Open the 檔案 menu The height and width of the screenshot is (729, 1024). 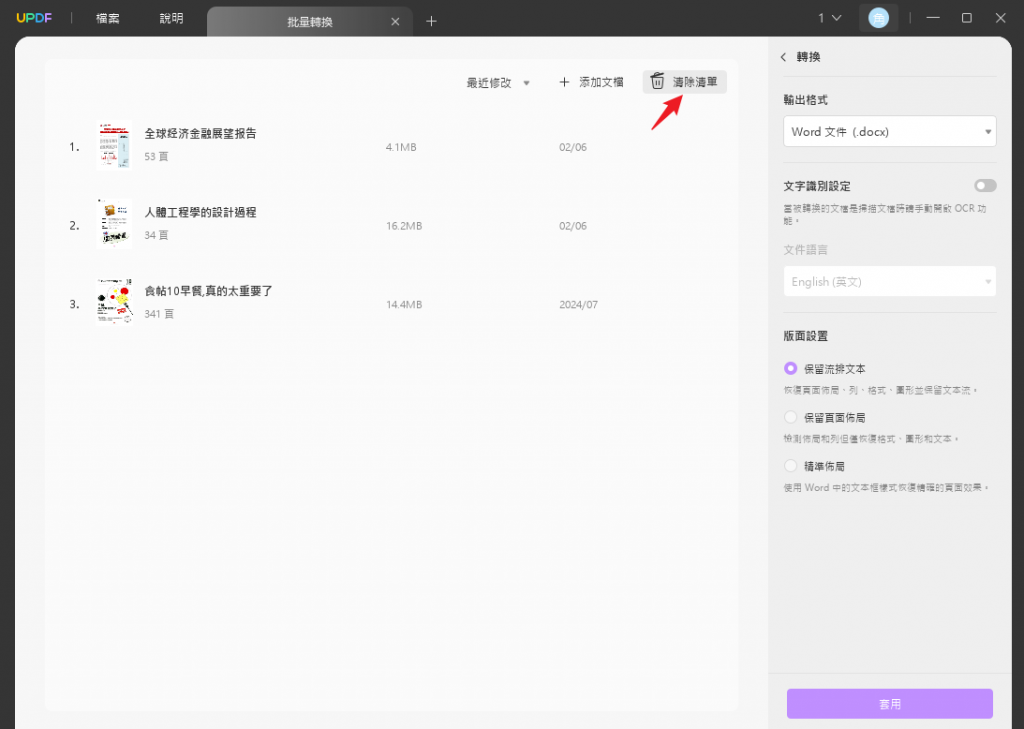108,18
